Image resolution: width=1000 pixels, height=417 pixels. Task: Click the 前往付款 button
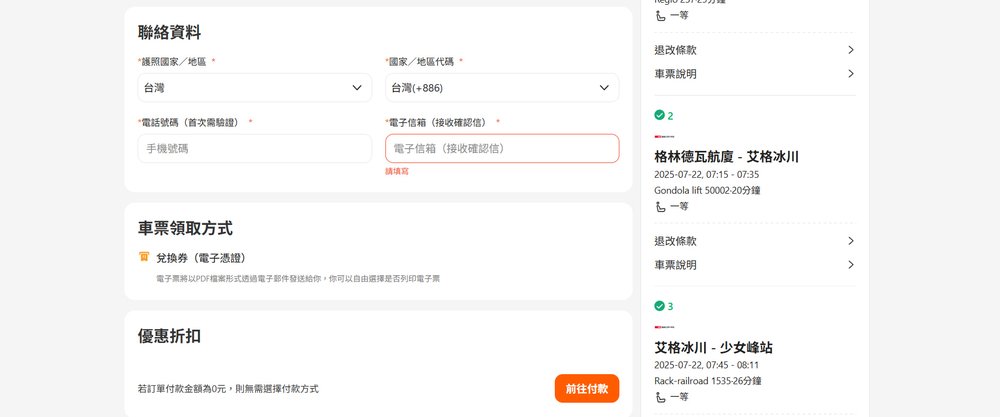[x=587, y=388]
